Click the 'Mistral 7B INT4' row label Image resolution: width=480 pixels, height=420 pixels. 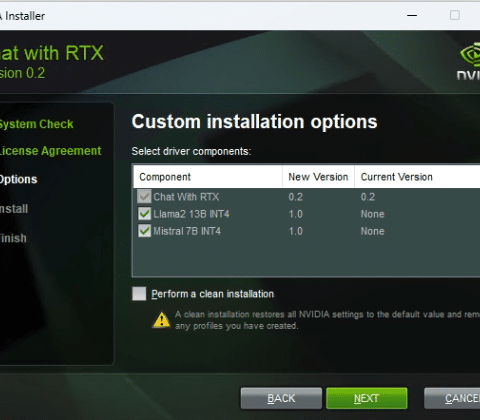point(187,231)
